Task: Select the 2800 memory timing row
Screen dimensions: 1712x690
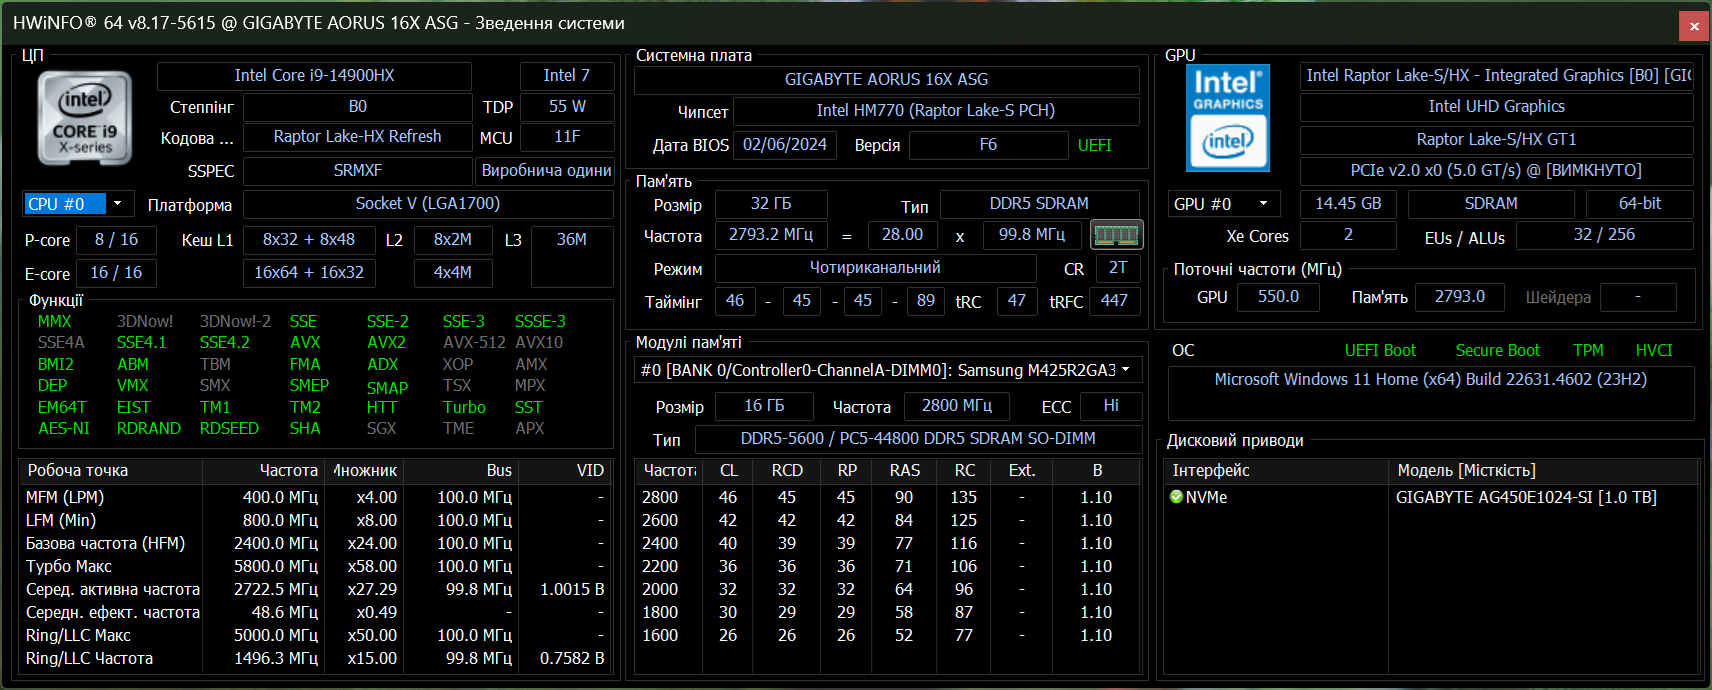Action: pyautogui.click(x=887, y=497)
